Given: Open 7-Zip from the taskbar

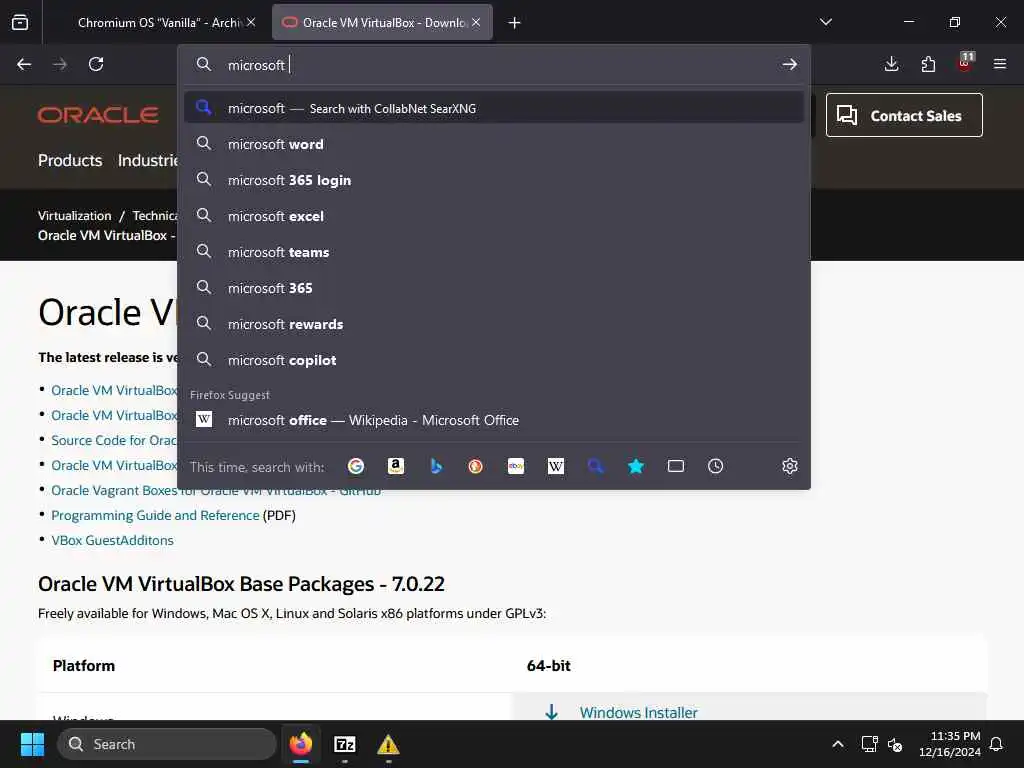Looking at the screenshot, I should click(x=344, y=744).
